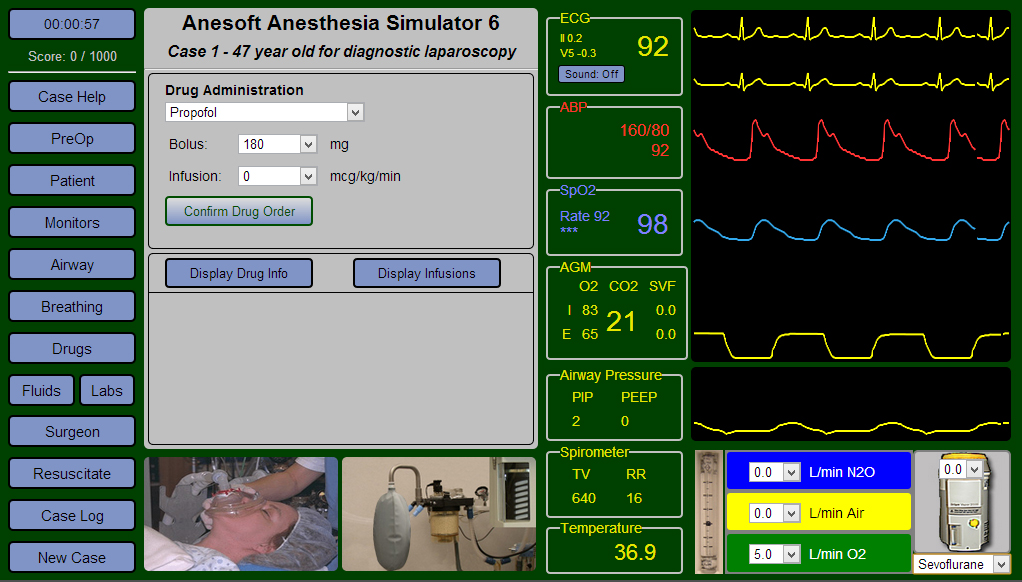Open Display Drug Info
This screenshot has height=582, width=1022.
[238, 272]
